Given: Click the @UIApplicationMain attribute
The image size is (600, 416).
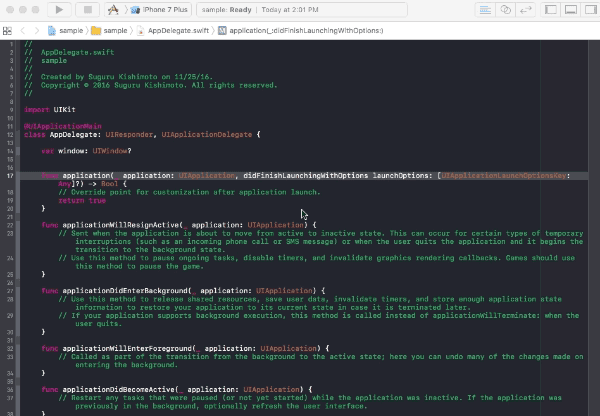Looking at the screenshot, I should tap(63, 126).
